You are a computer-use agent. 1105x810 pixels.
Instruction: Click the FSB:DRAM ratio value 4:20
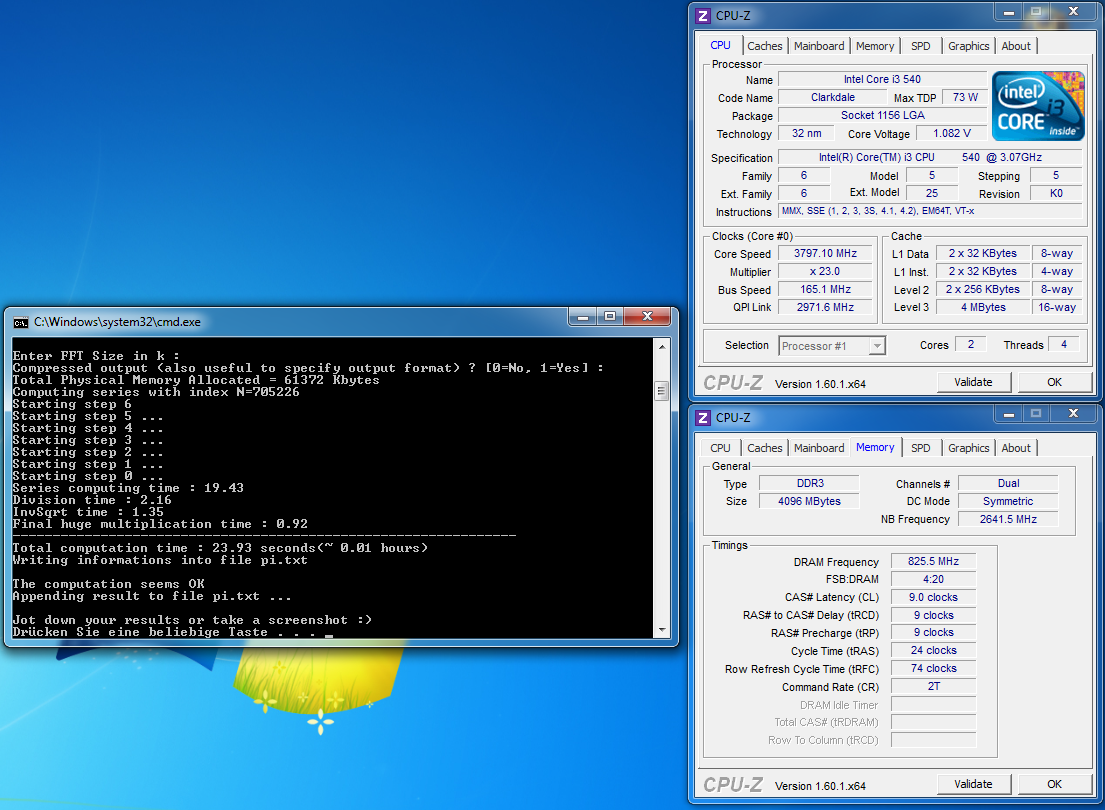tap(933, 579)
